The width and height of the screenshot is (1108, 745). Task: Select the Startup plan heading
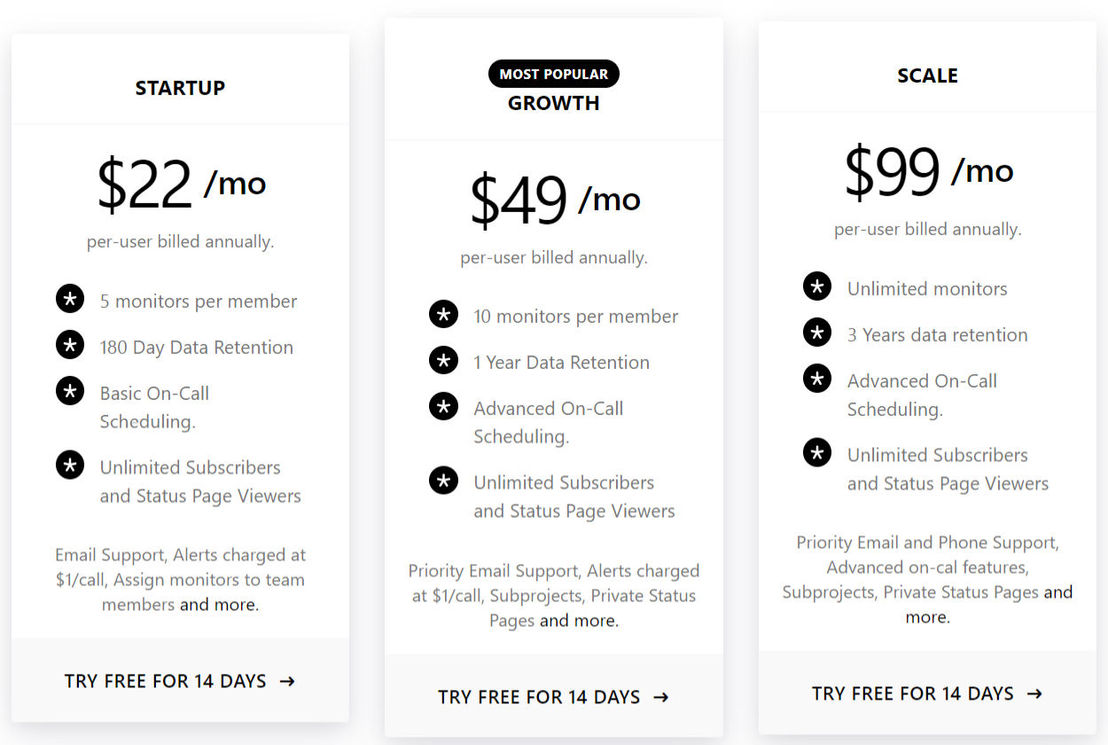(180, 88)
